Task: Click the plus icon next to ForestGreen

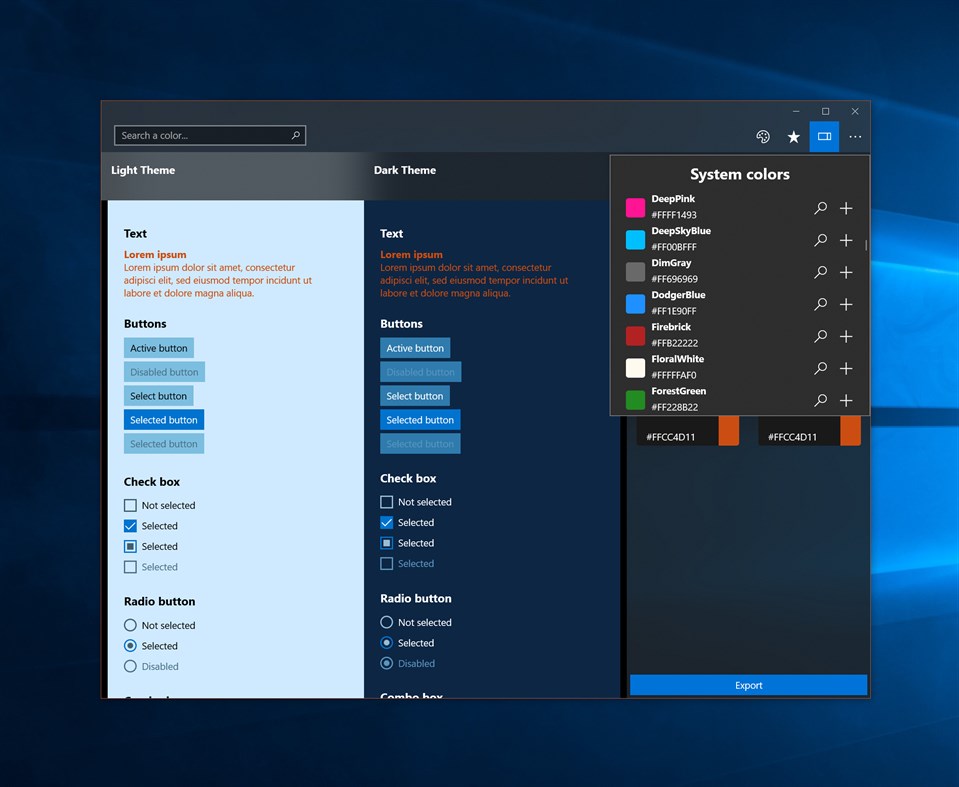Action: tap(846, 400)
